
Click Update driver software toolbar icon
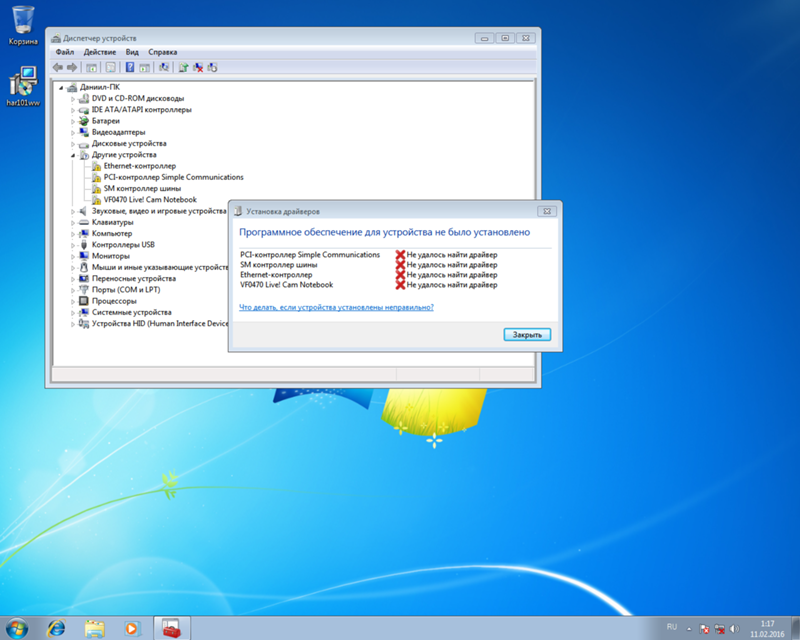click(182, 67)
